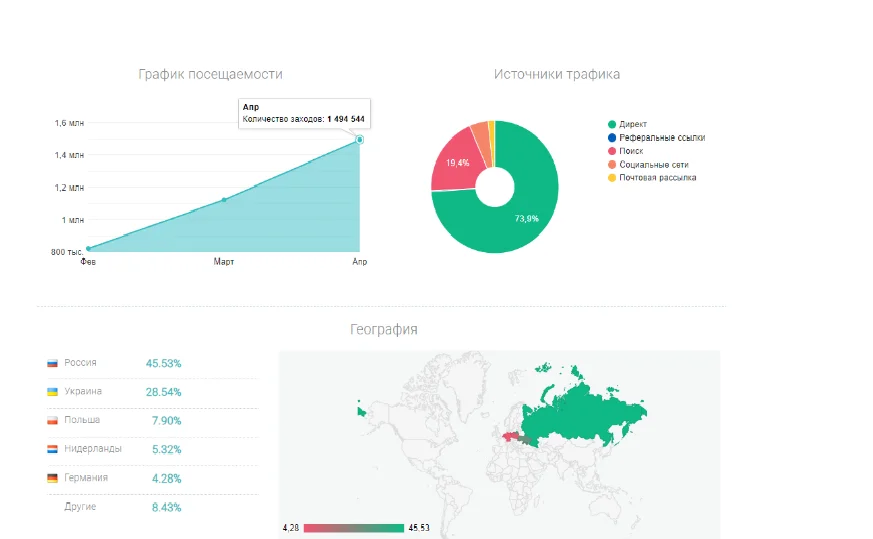
Task: Toggle the Директ legend item
Action: pyautogui.click(x=633, y=125)
